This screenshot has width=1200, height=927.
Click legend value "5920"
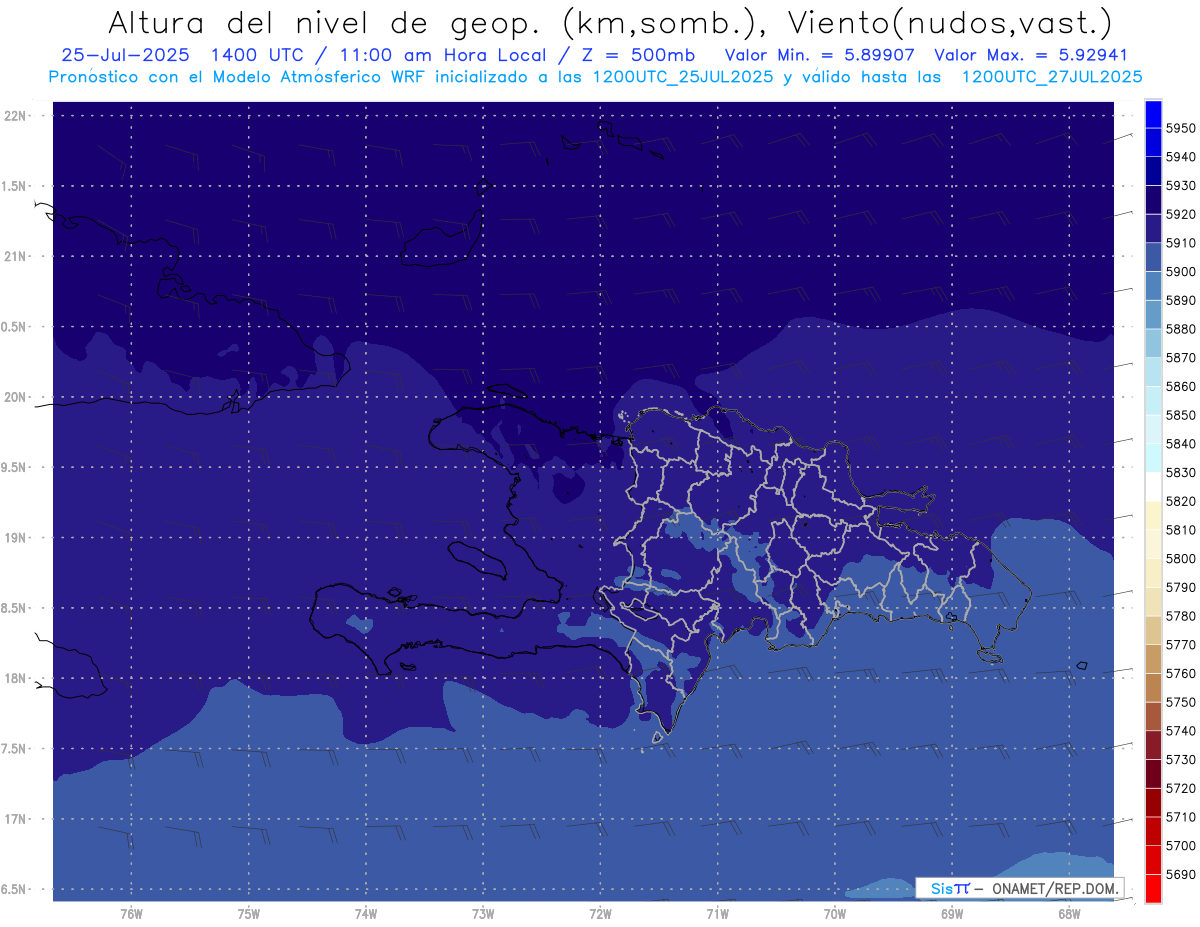1180,214
